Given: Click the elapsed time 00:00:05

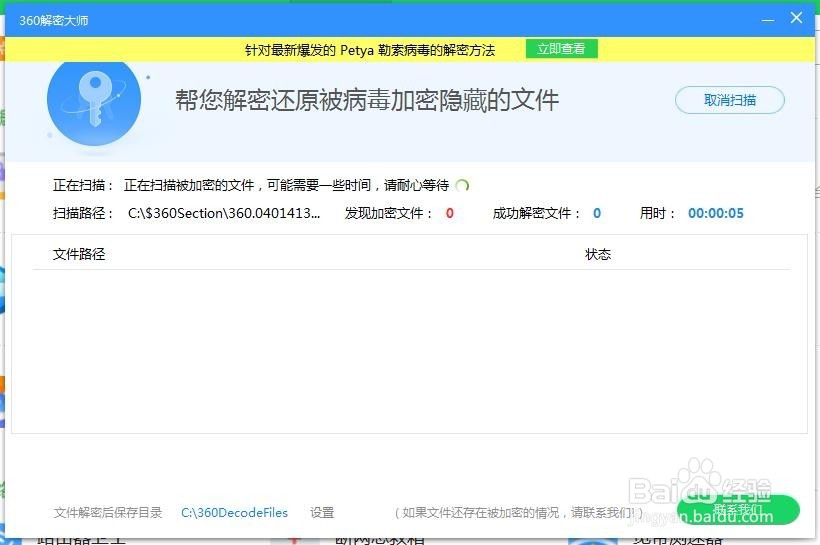Looking at the screenshot, I should [715, 213].
